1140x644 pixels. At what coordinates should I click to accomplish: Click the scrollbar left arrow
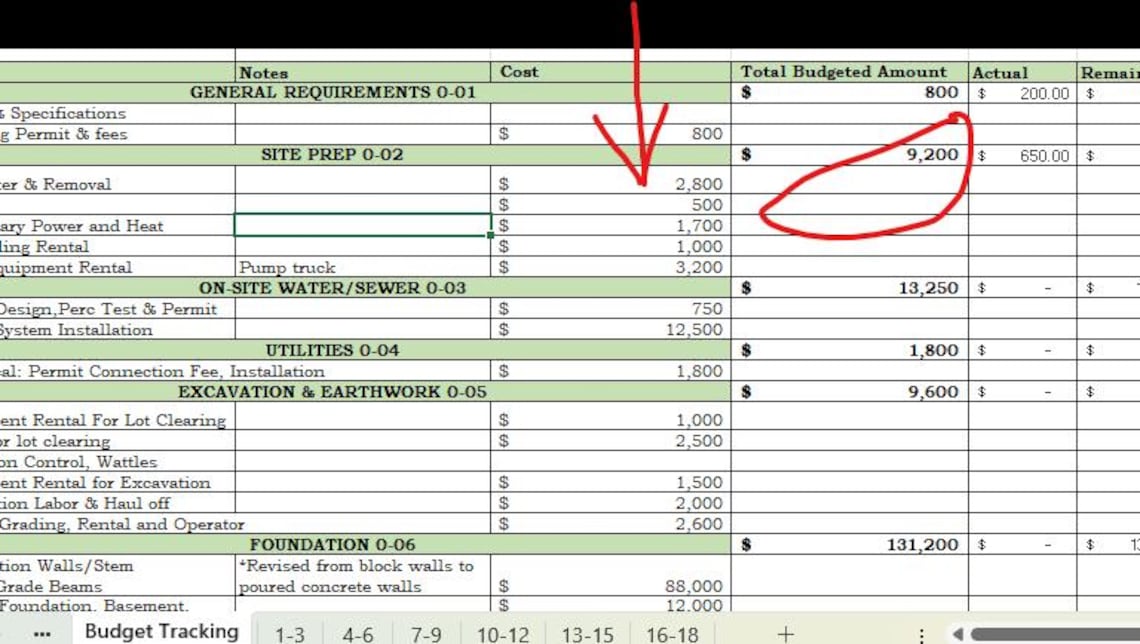[x=959, y=634]
